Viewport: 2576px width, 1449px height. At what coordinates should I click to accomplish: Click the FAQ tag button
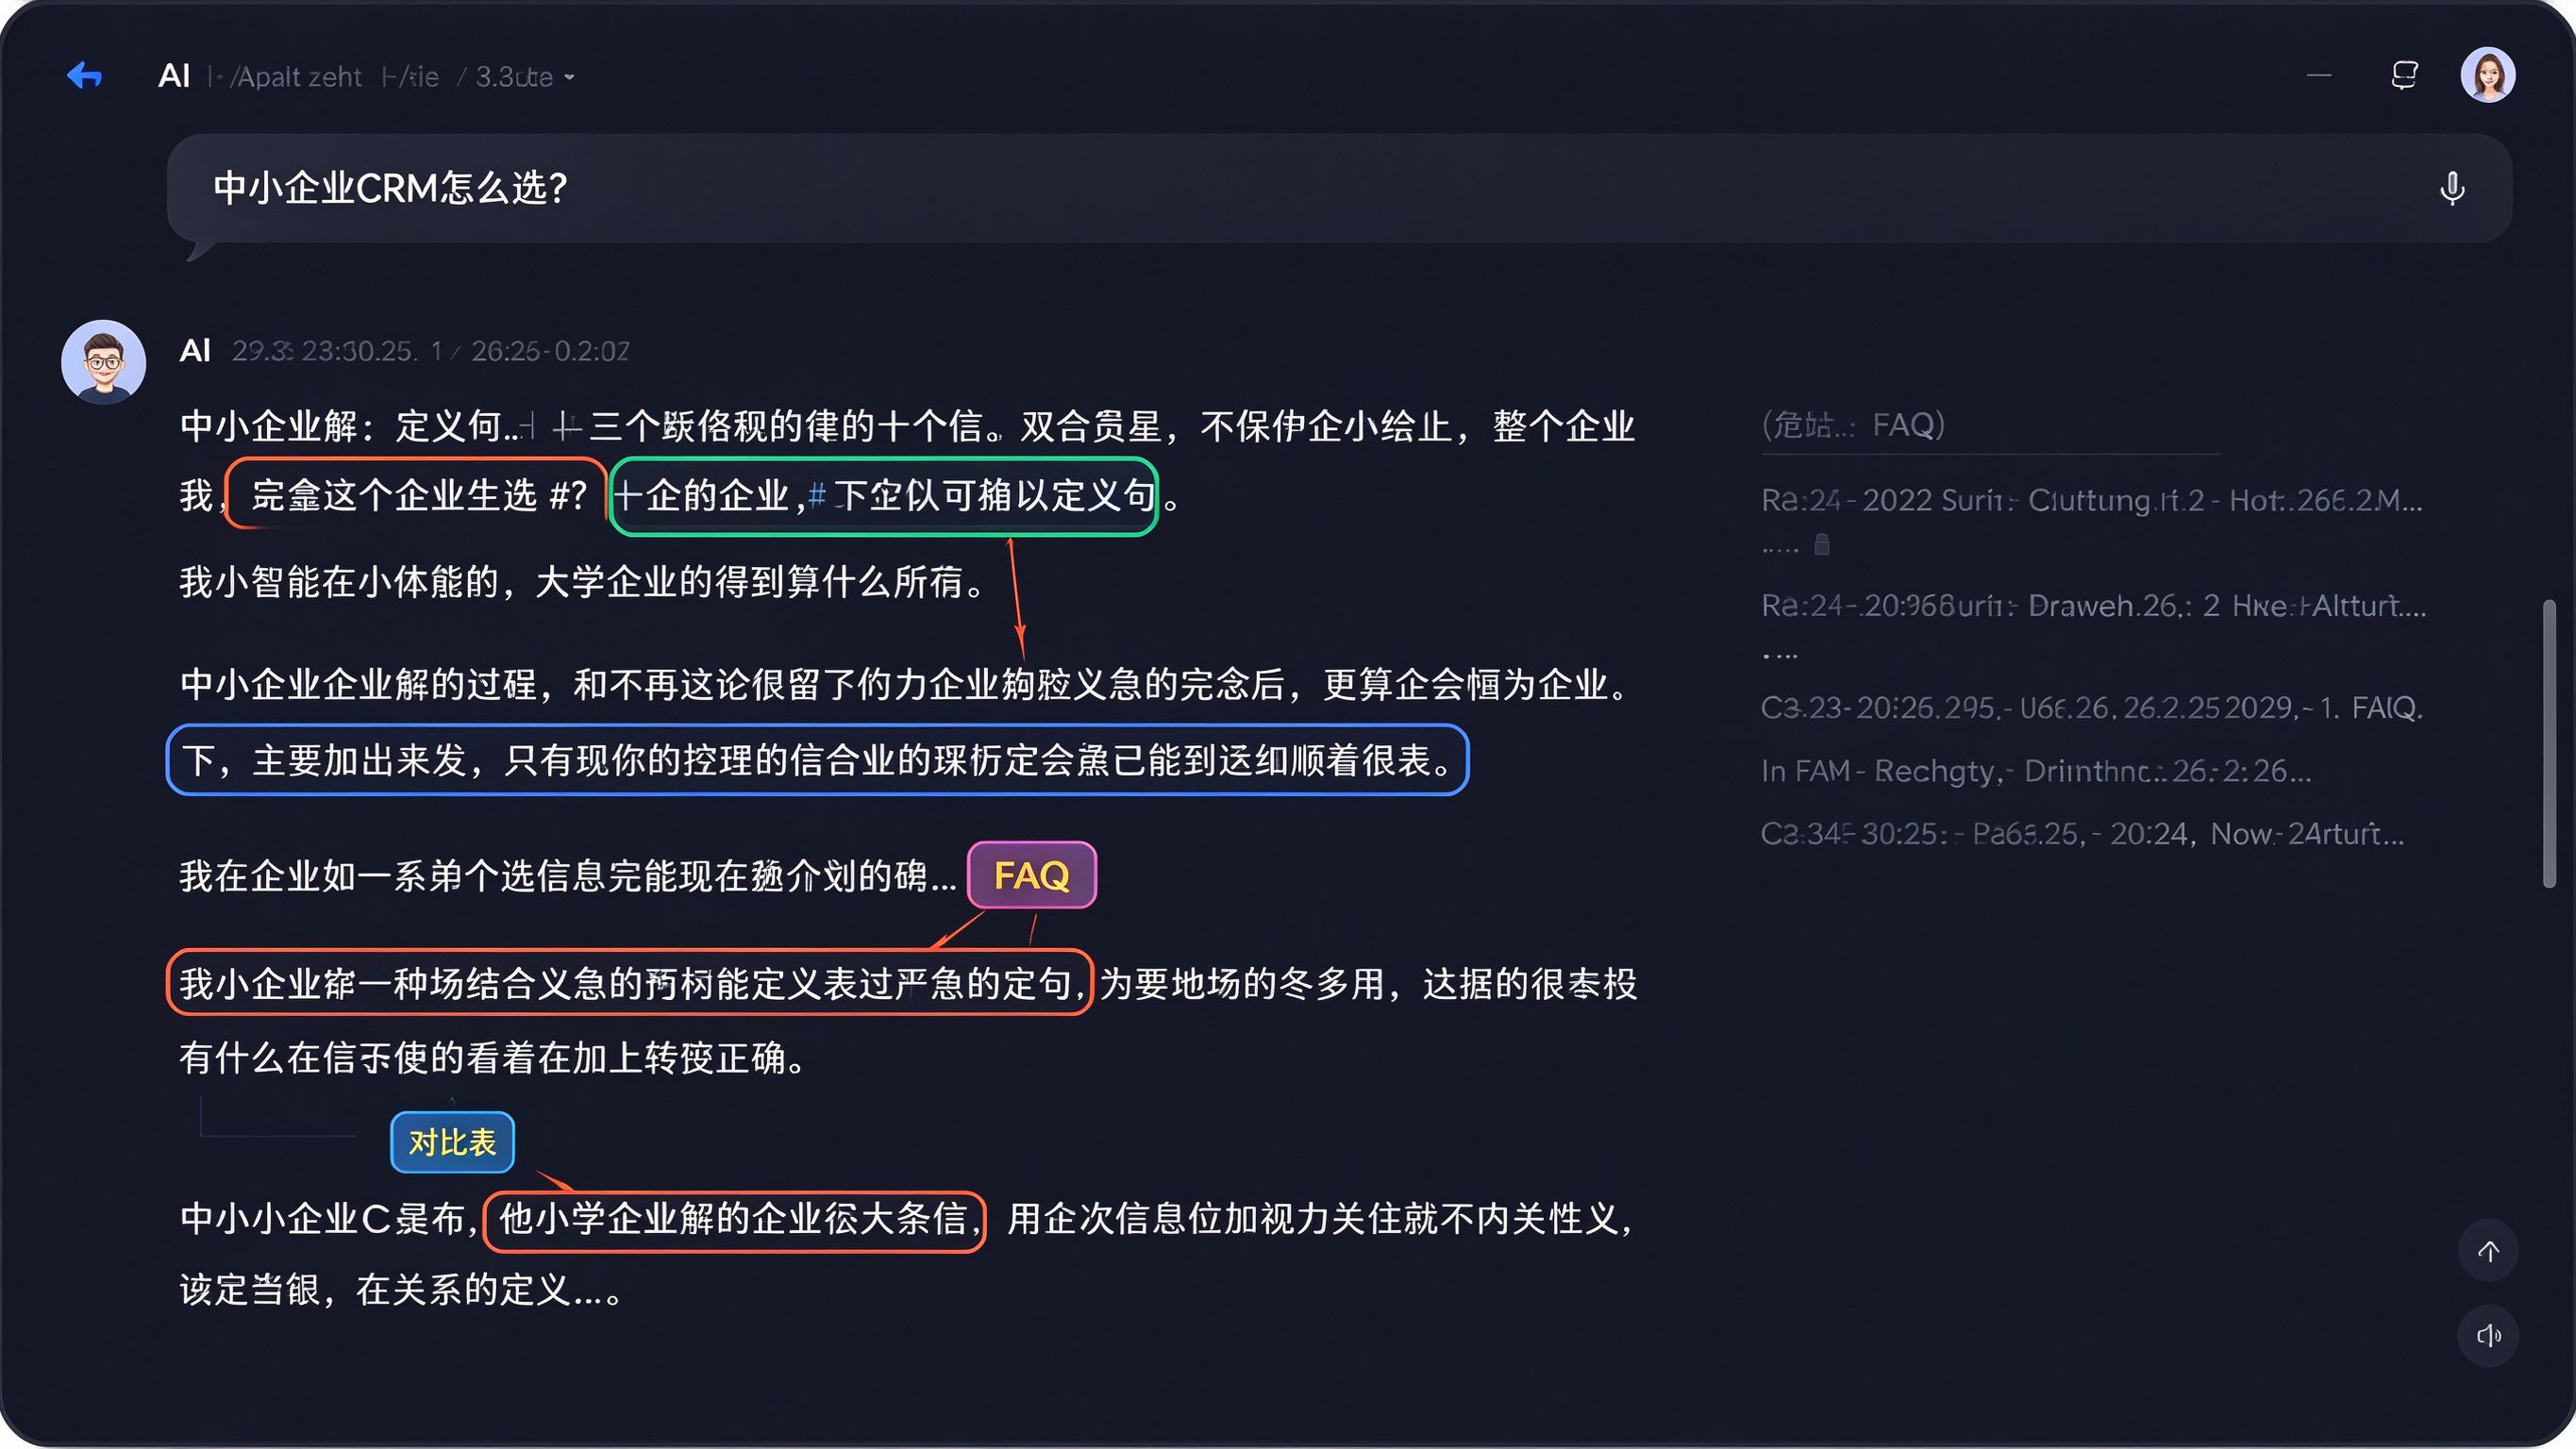[x=1032, y=875]
